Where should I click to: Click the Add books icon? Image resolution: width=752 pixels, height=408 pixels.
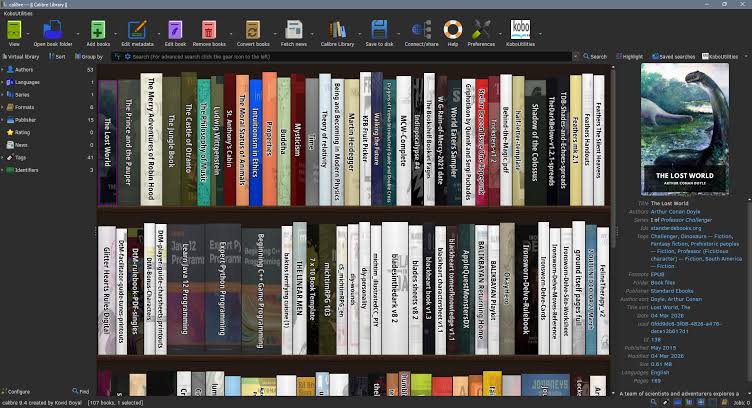coord(98,30)
